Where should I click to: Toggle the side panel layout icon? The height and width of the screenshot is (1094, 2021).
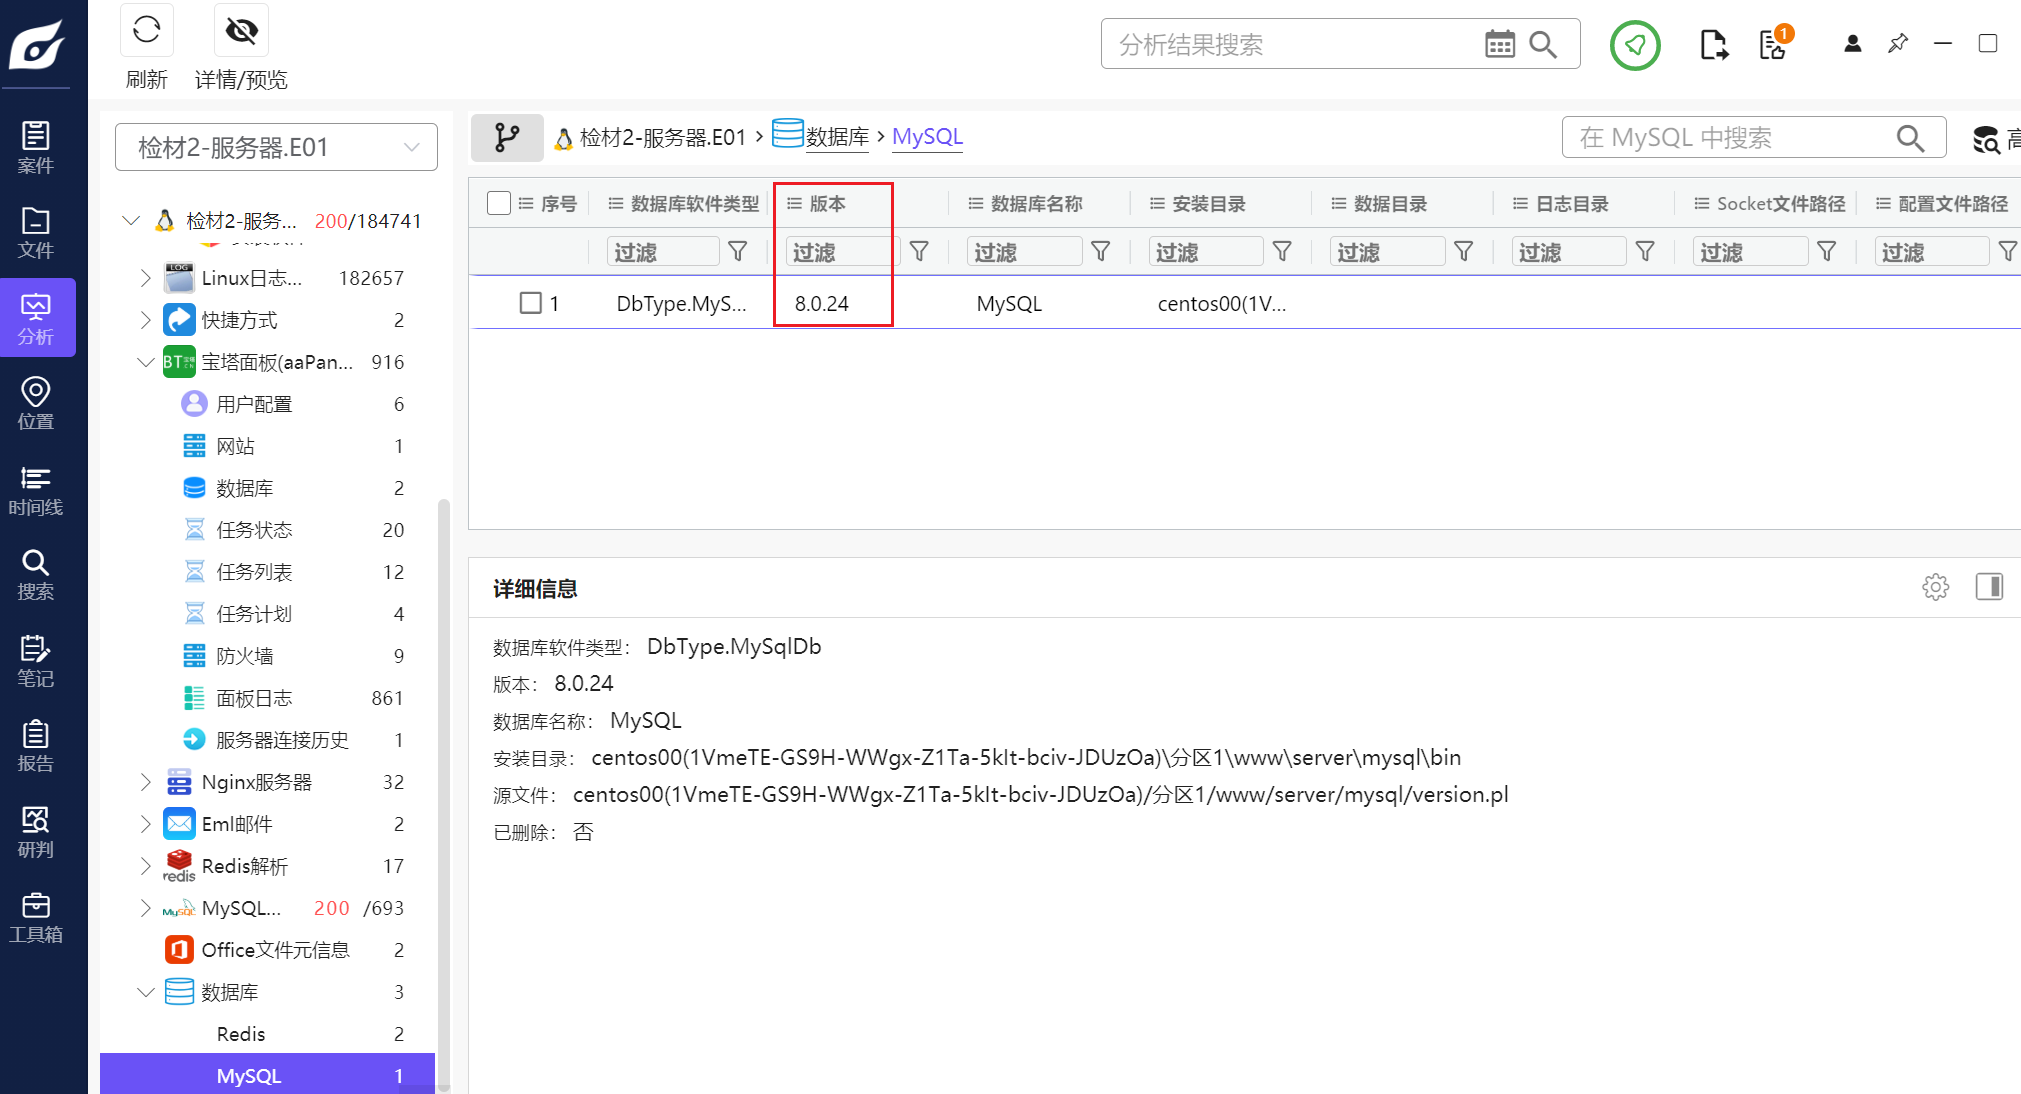click(x=1989, y=587)
